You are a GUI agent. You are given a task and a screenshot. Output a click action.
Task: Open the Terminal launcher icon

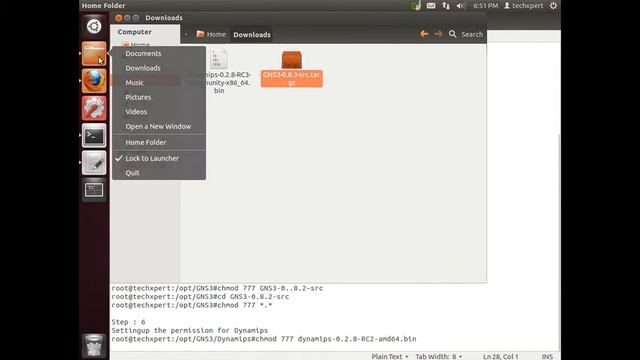[94, 136]
